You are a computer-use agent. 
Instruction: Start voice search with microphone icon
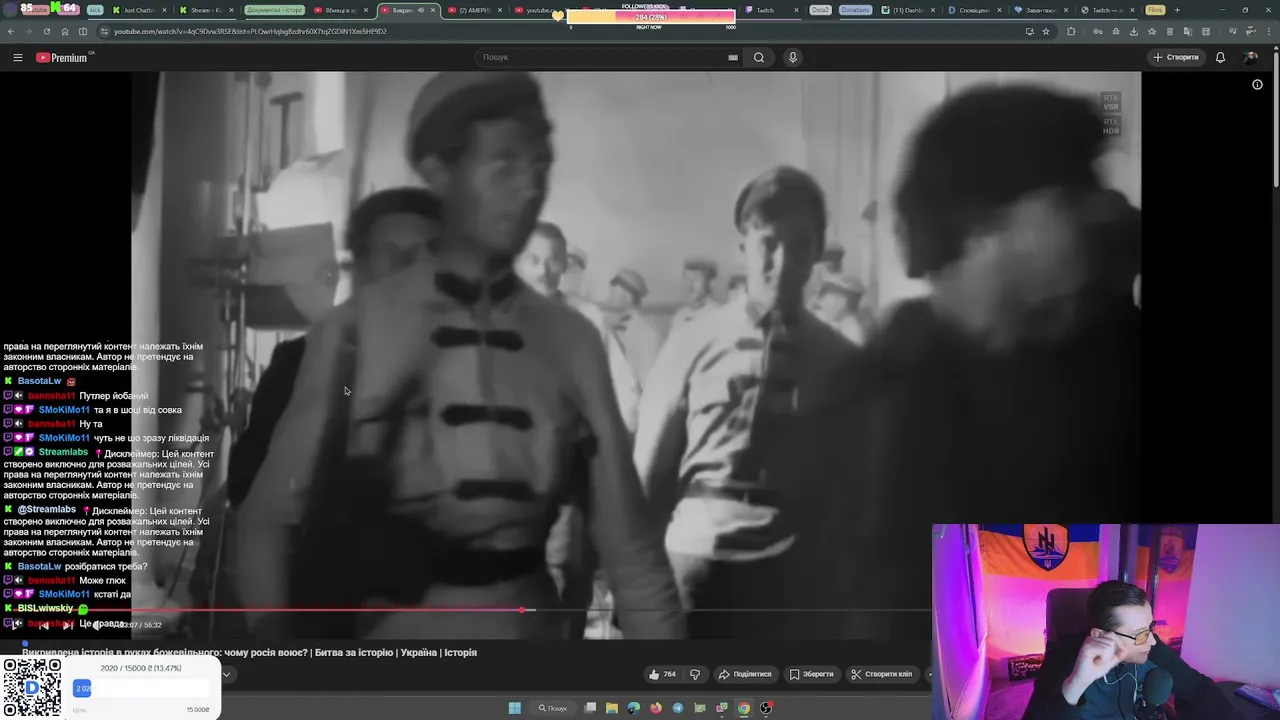(792, 57)
